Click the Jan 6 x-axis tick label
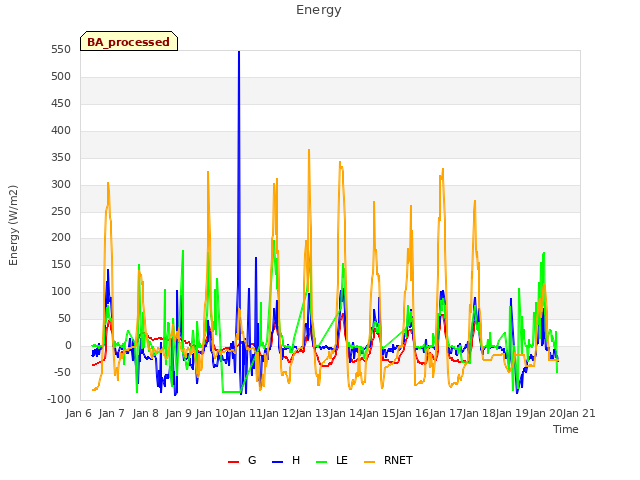The height and width of the screenshot is (480, 640). (79, 413)
